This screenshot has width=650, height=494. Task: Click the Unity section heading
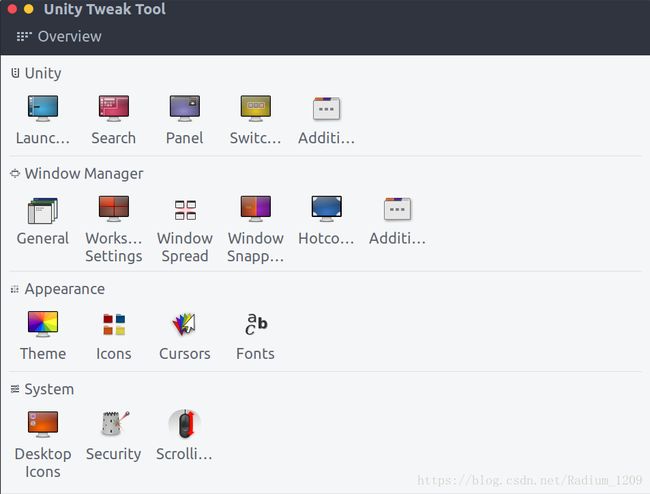[x=43, y=73]
